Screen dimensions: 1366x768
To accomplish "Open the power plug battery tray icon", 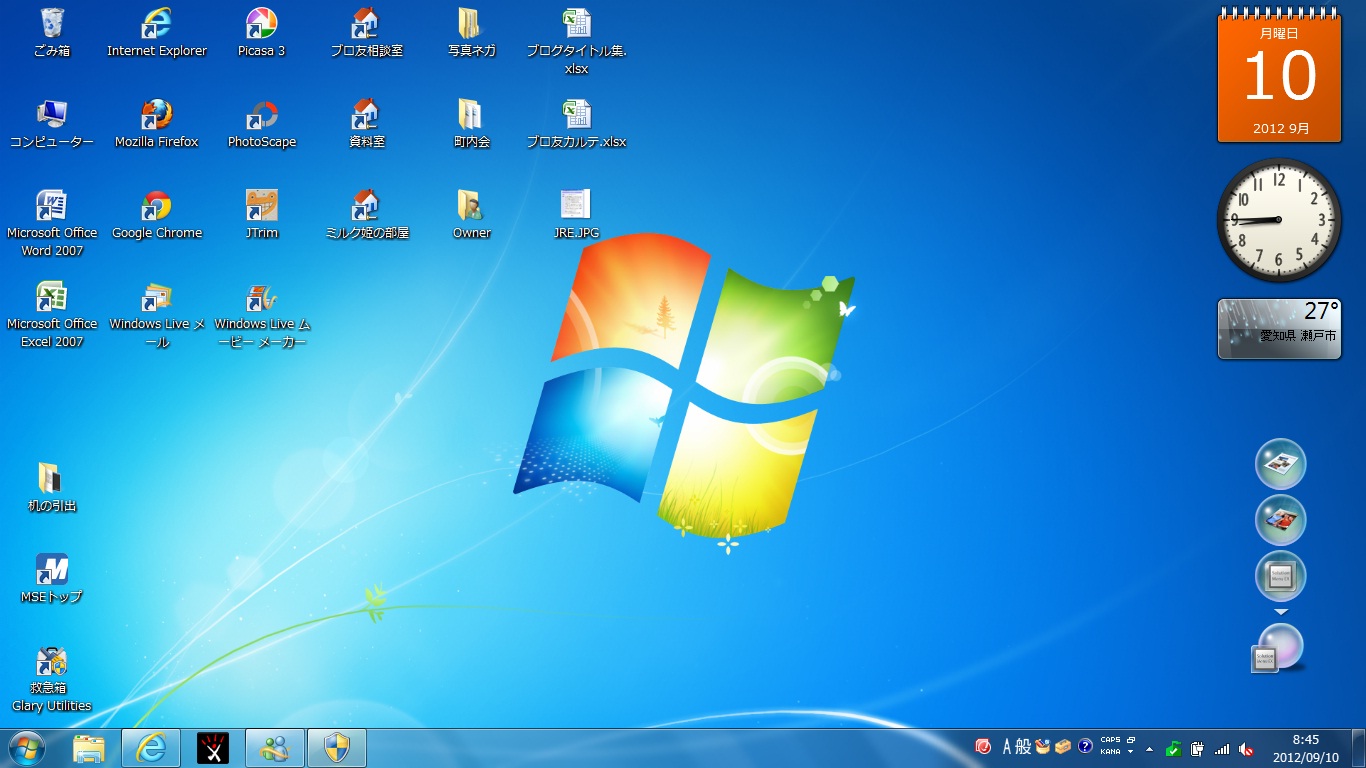I will (1197, 748).
